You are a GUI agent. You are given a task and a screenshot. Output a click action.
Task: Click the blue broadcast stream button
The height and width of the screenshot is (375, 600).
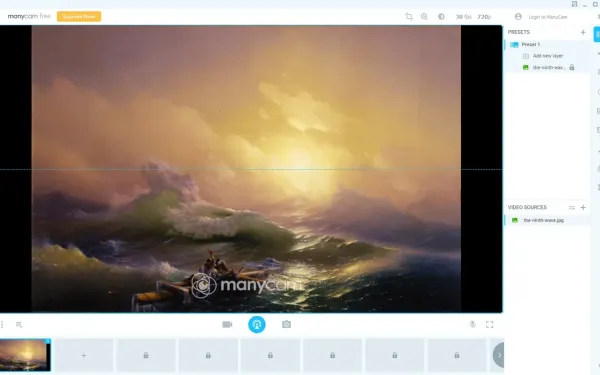(257, 324)
